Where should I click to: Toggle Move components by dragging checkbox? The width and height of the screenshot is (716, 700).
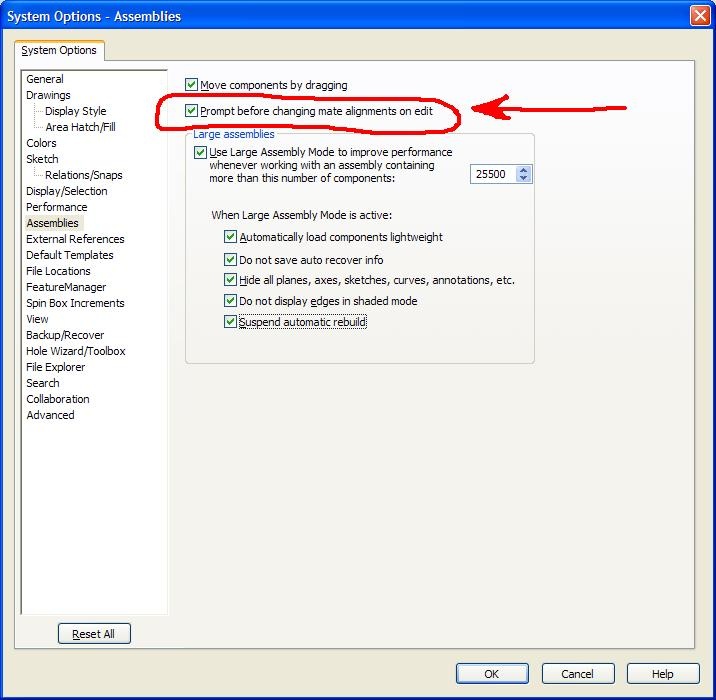[x=191, y=85]
